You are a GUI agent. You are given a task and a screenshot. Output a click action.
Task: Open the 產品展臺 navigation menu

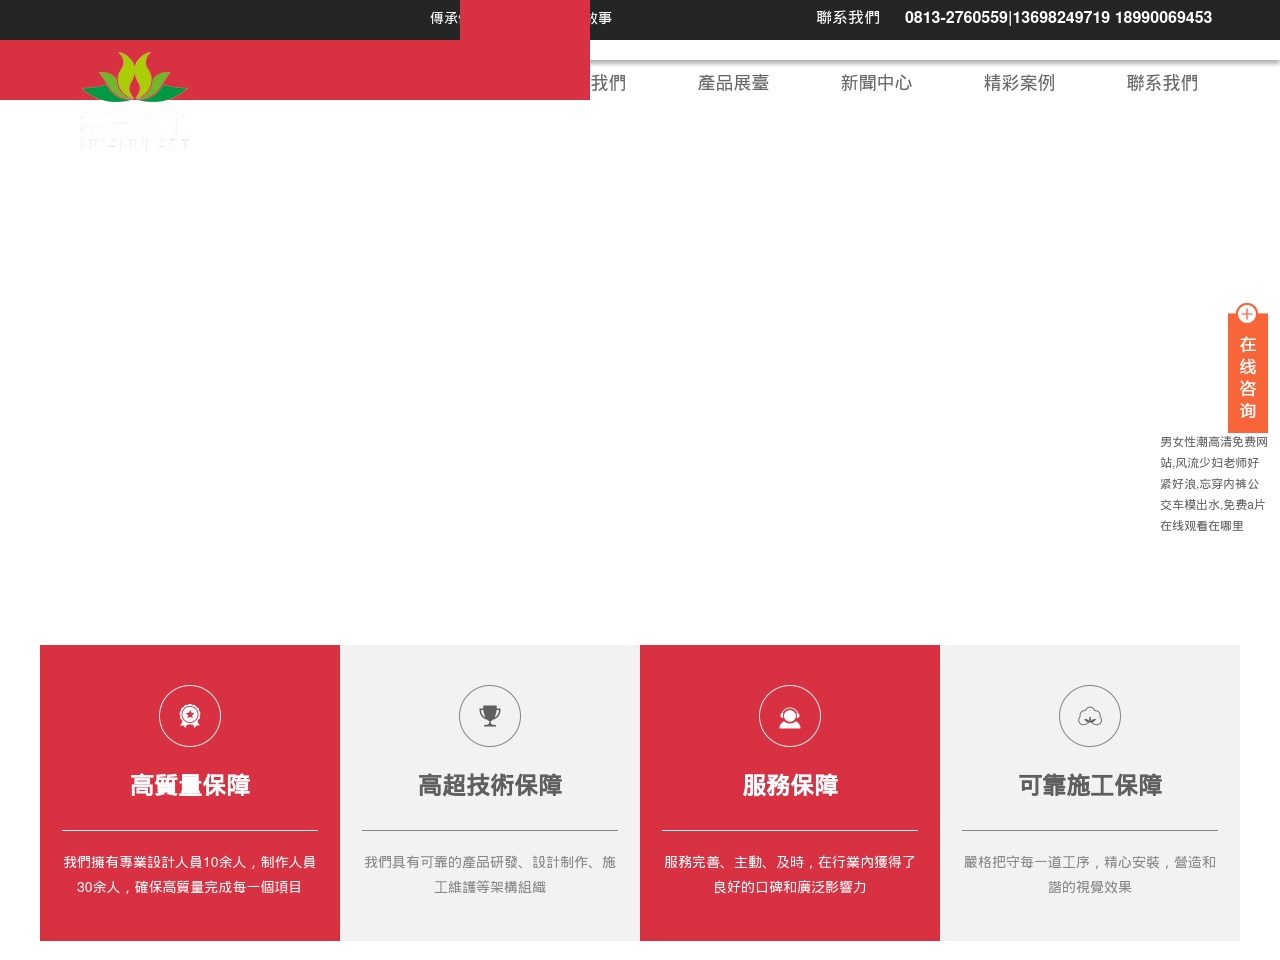point(734,83)
